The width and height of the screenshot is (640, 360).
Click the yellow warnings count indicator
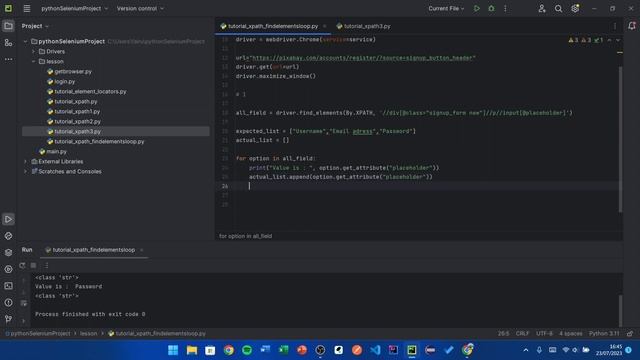573,40
